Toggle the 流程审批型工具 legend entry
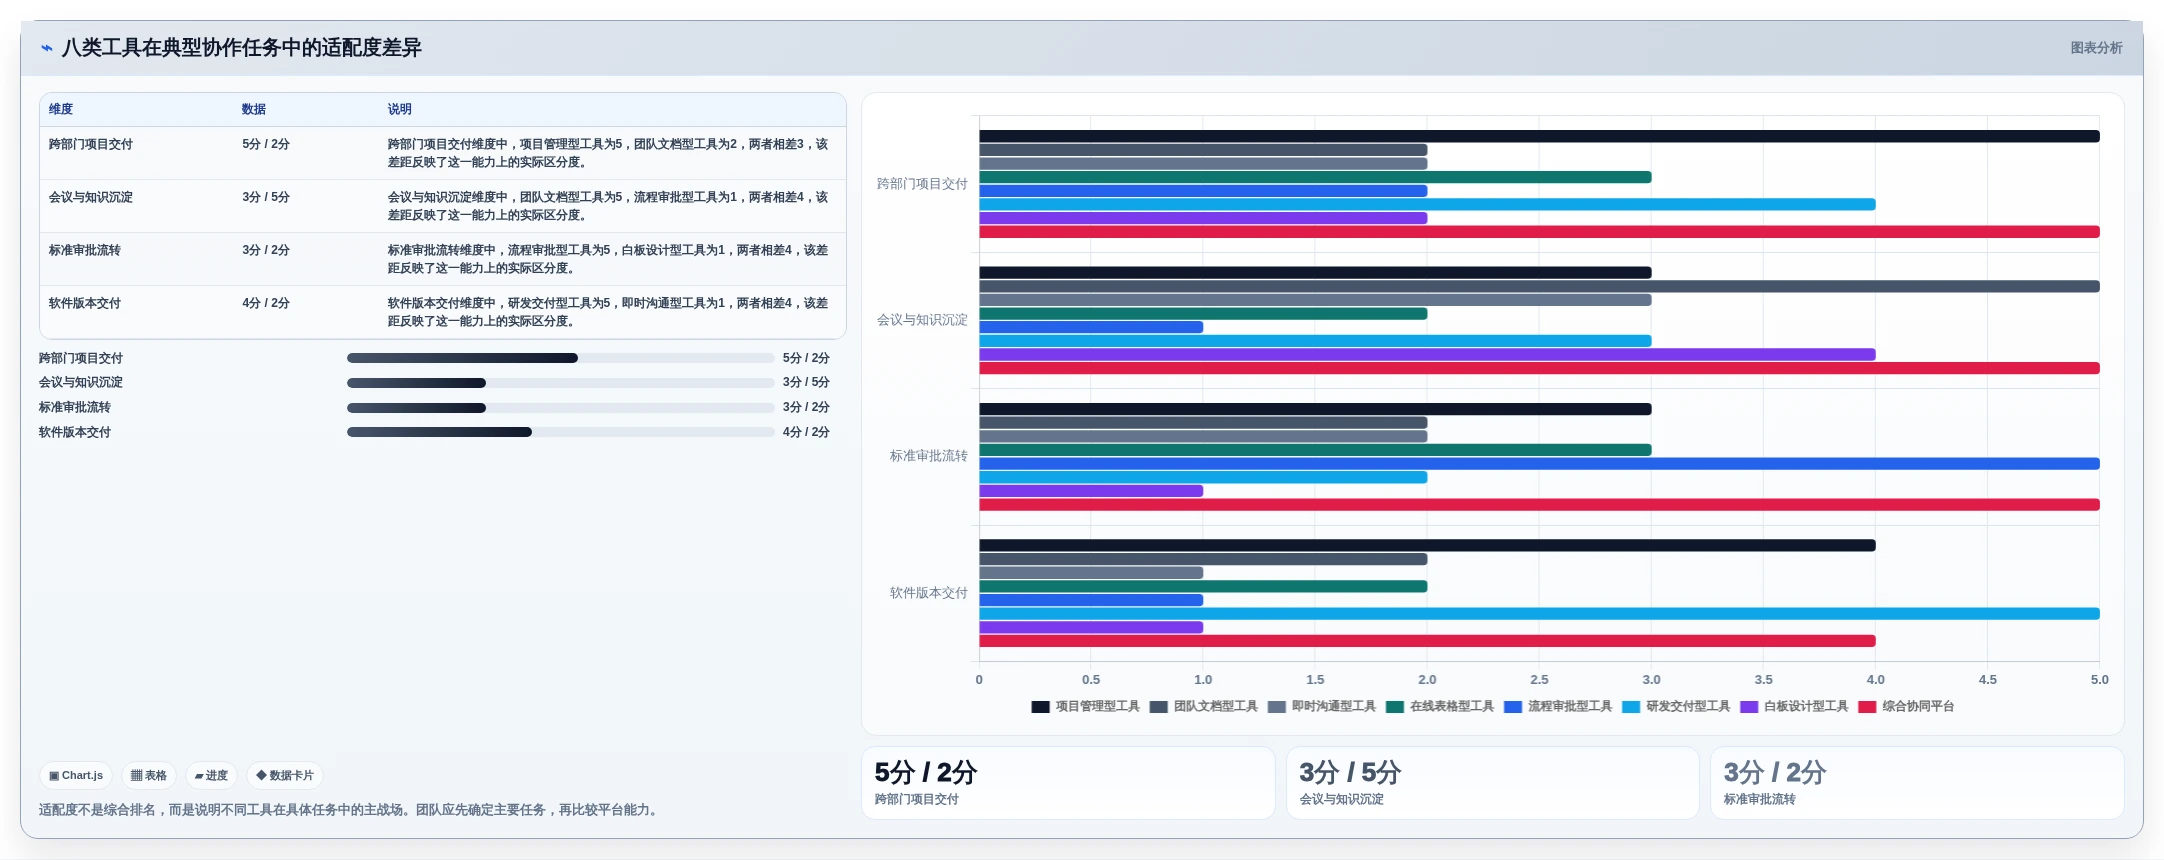2164x860 pixels. pos(1558,707)
